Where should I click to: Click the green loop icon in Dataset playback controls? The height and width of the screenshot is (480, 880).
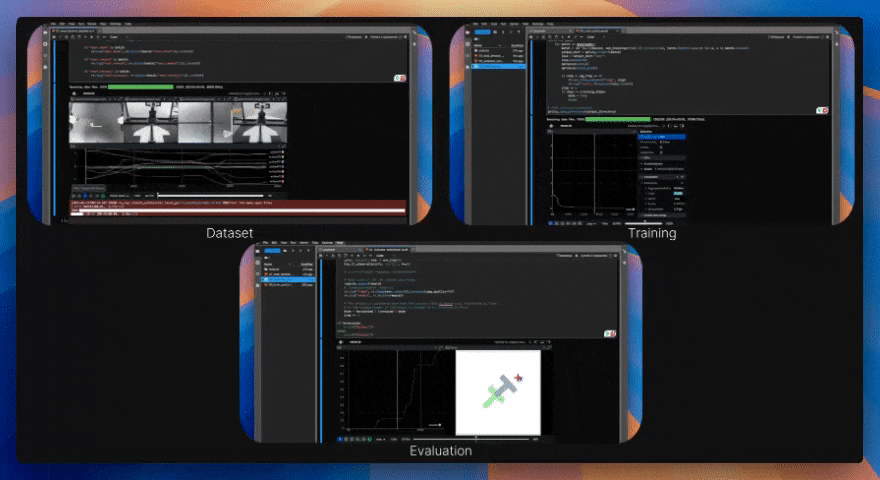point(103,196)
